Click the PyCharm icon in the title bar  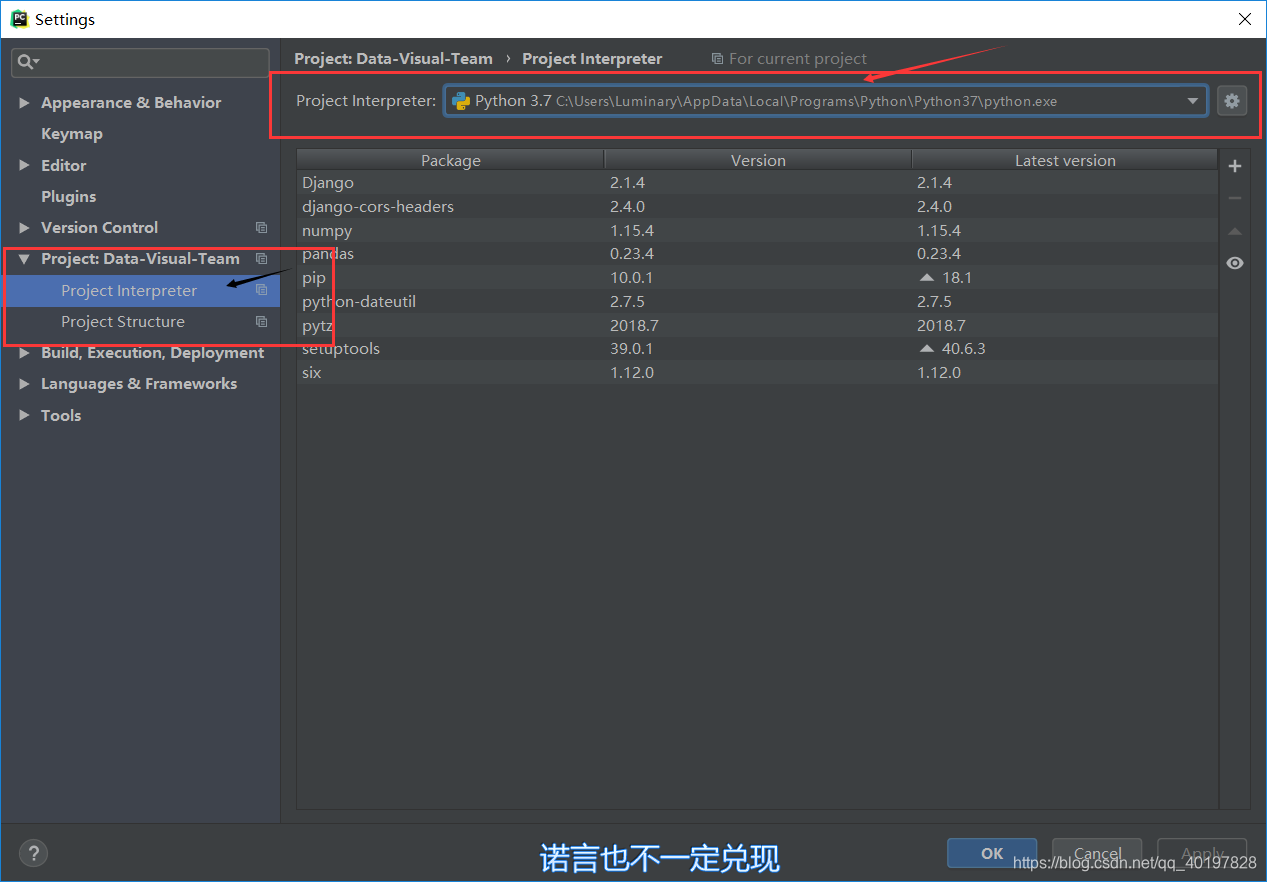(x=19, y=19)
